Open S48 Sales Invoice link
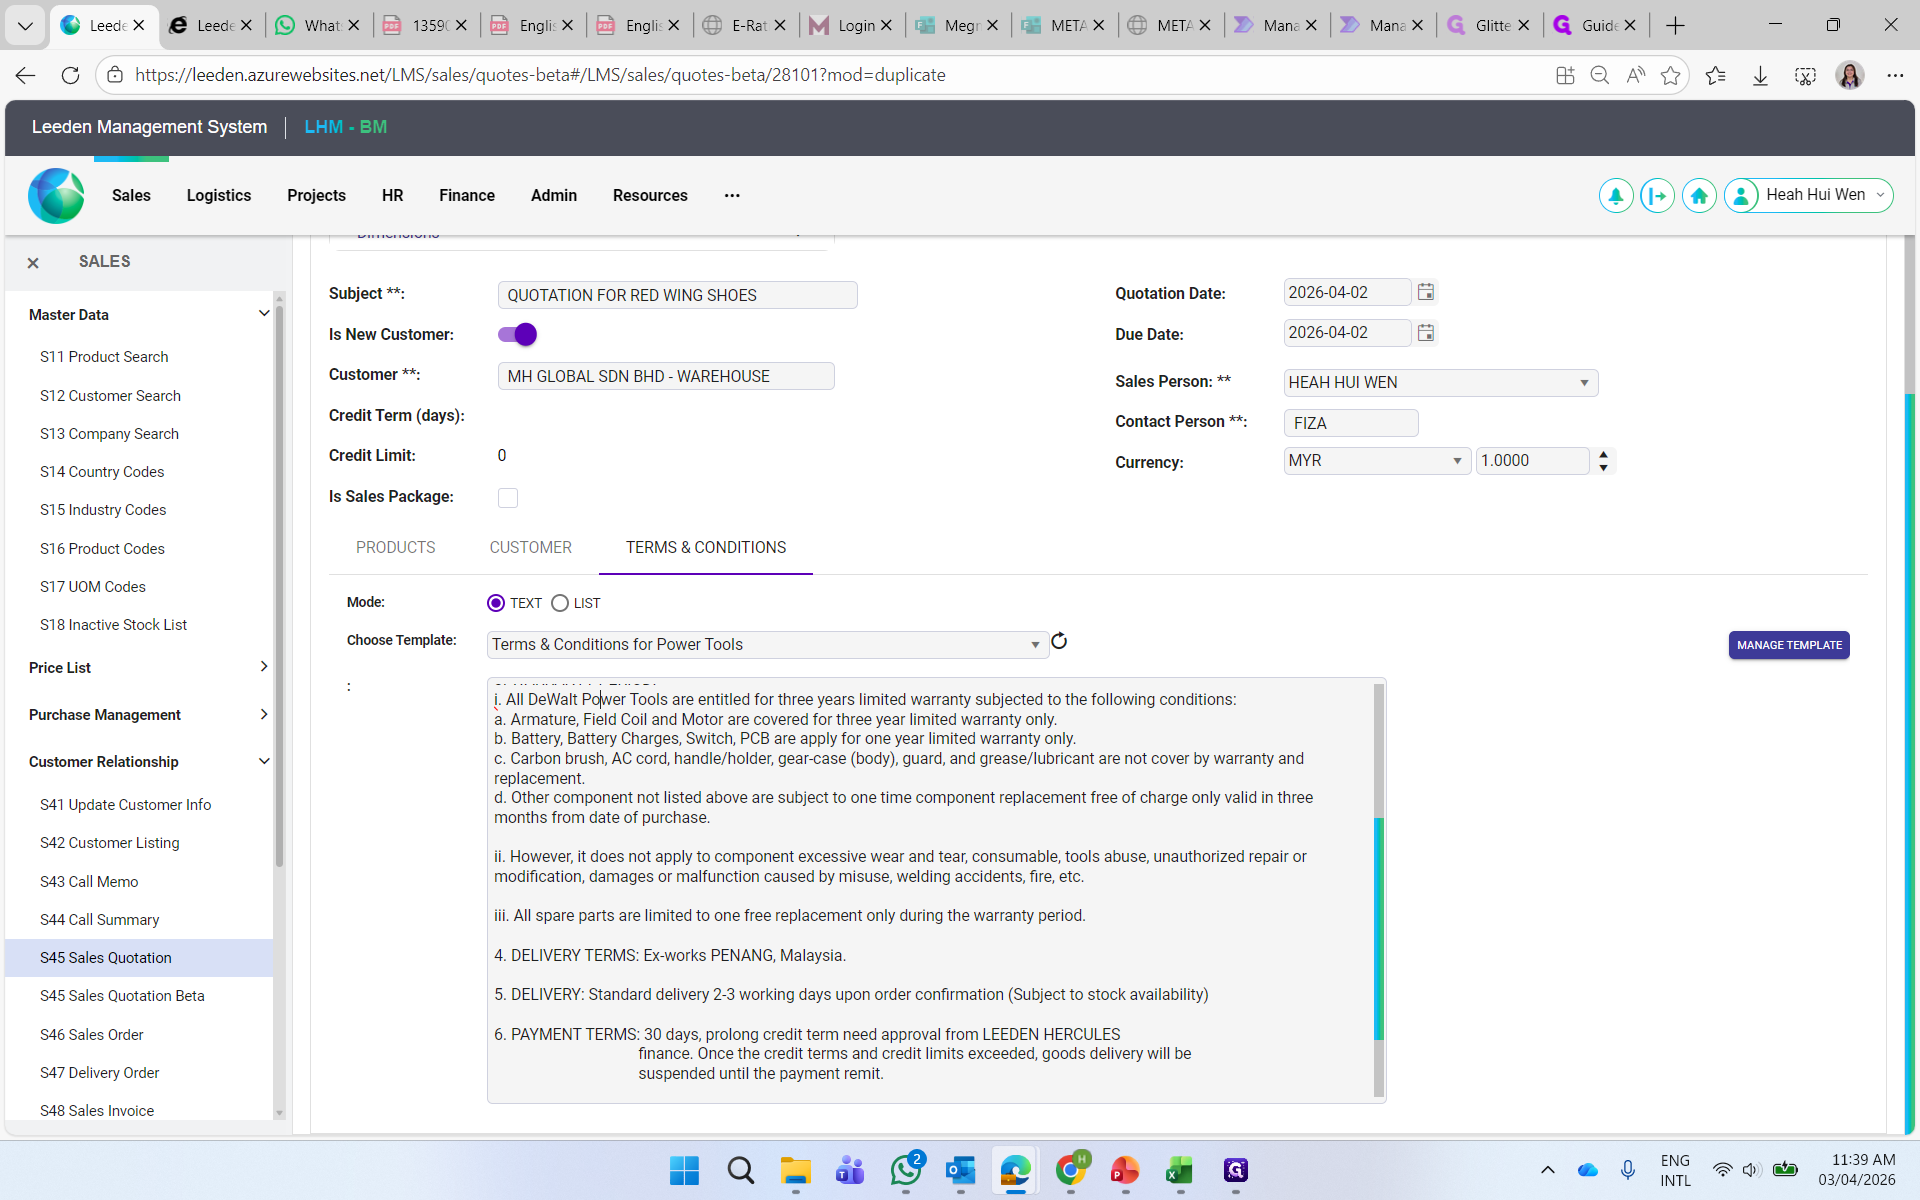 pyautogui.click(x=97, y=1111)
